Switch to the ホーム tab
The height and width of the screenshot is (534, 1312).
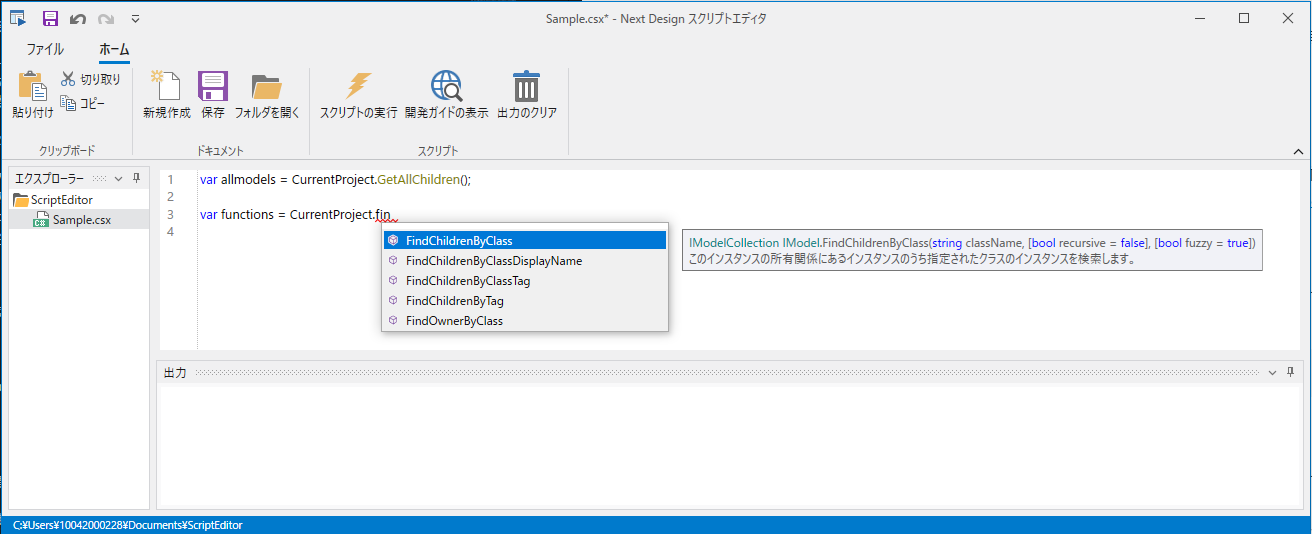click(114, 49)
